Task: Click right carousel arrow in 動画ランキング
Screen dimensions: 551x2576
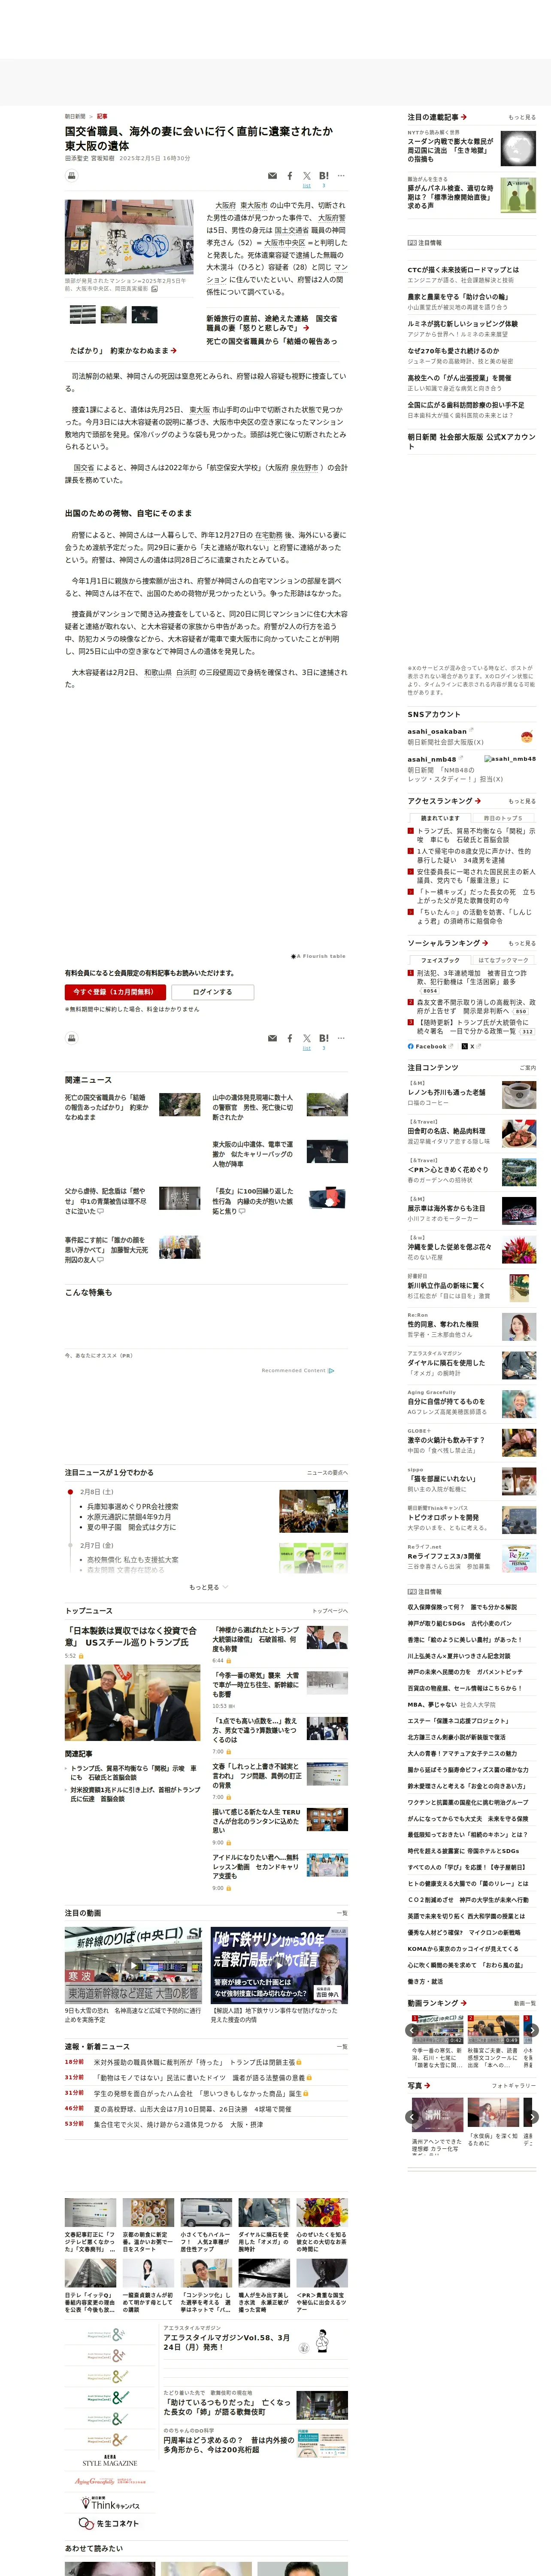Action: (532, 2030)
